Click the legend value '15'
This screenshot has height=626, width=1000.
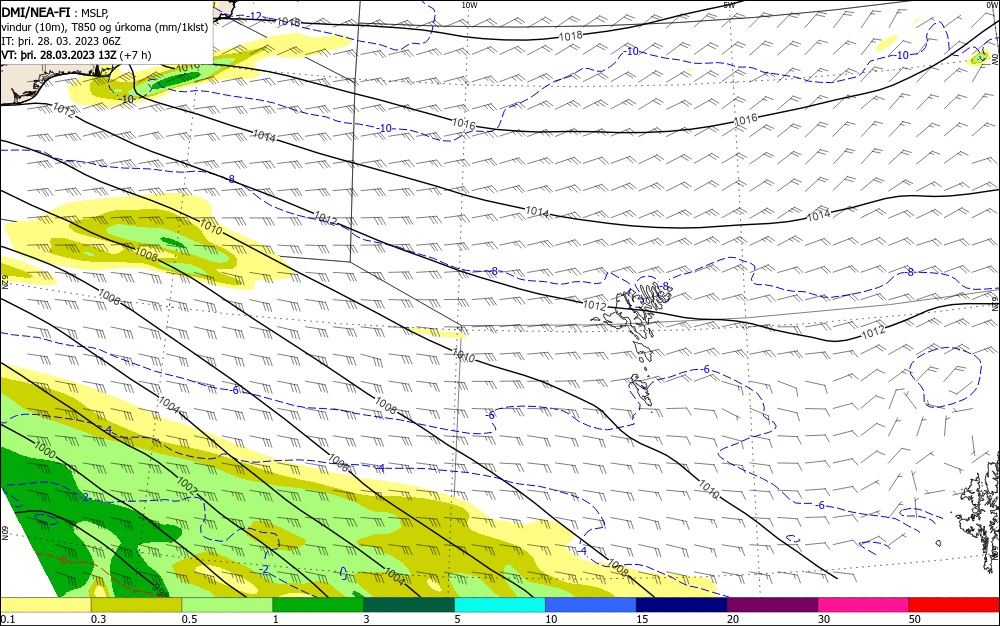(642, 619)
